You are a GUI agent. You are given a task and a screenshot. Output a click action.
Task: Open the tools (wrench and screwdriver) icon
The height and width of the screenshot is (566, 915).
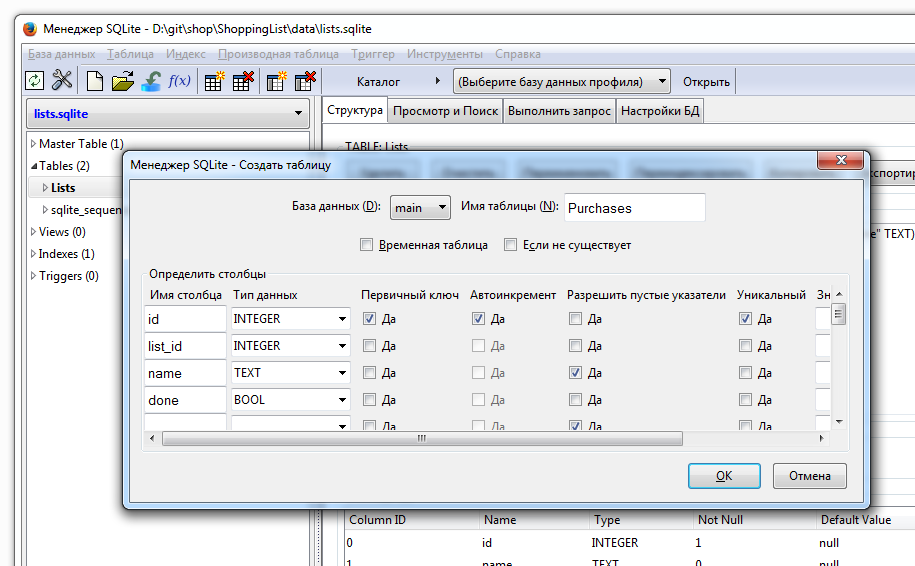click(x=62, y=81)
